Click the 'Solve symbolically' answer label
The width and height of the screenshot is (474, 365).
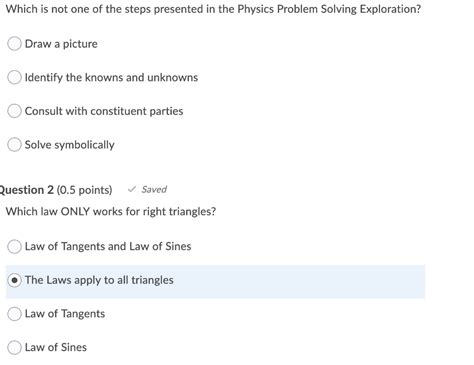[70, 145]
